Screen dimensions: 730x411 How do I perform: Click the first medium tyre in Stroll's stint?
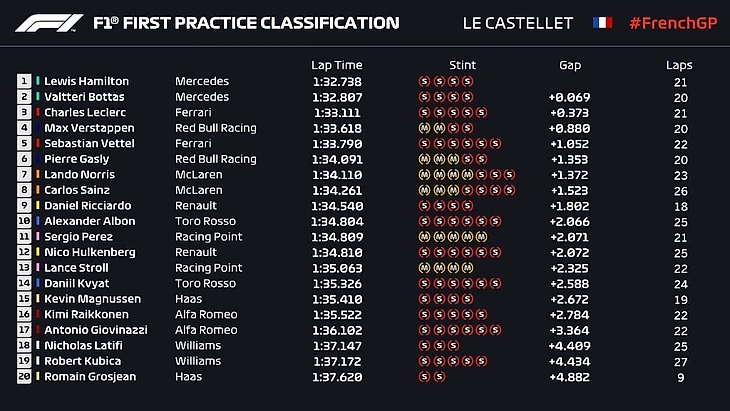(x=424, y=268)
